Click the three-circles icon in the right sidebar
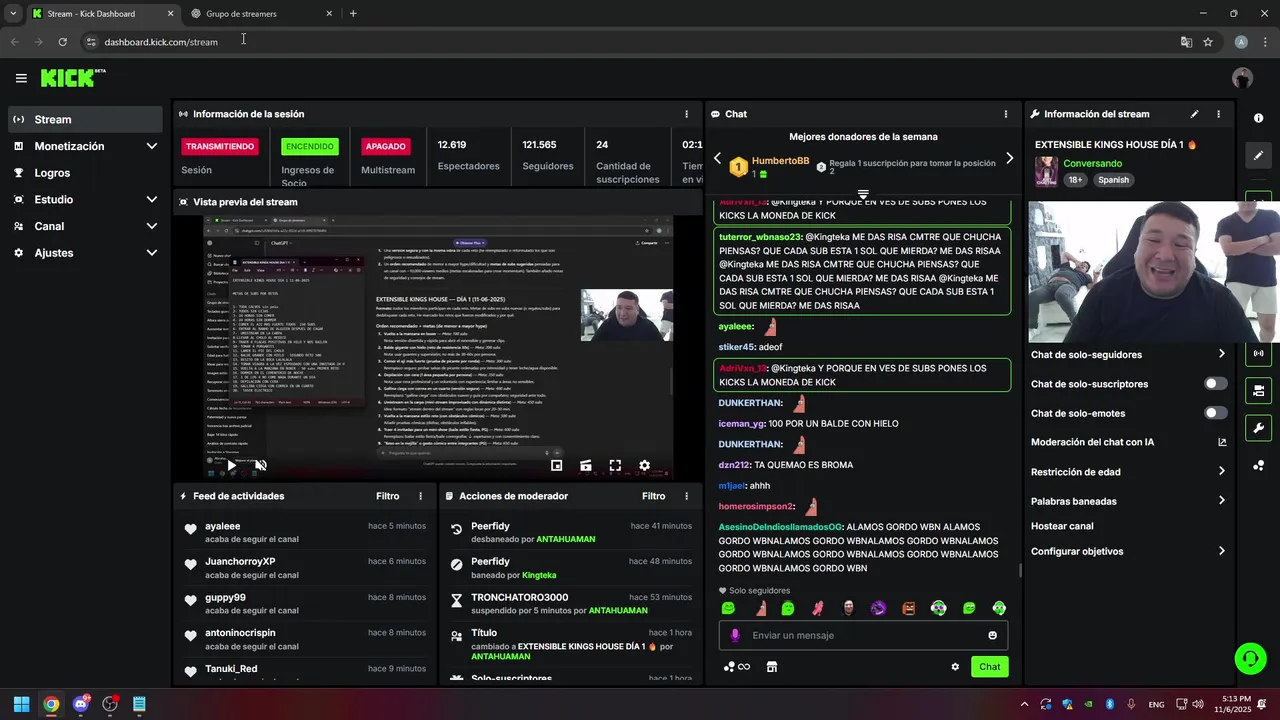 point(1258,466)
